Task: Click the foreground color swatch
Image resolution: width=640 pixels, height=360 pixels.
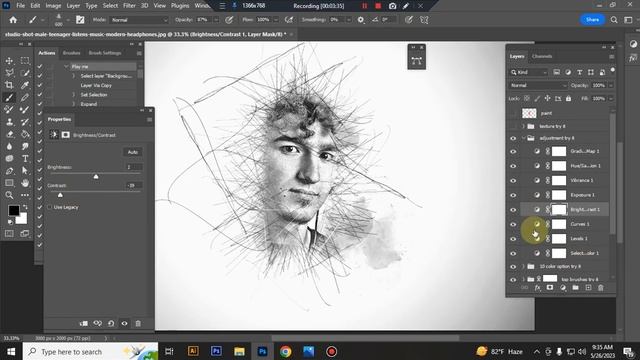Action: pyautogui.click(x=13, y=211)
